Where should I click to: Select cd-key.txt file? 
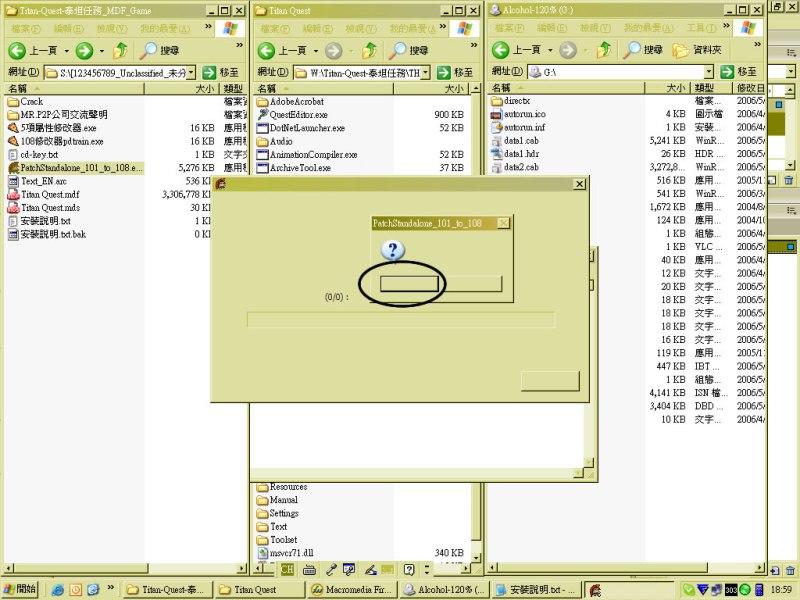tap(33, 155)
